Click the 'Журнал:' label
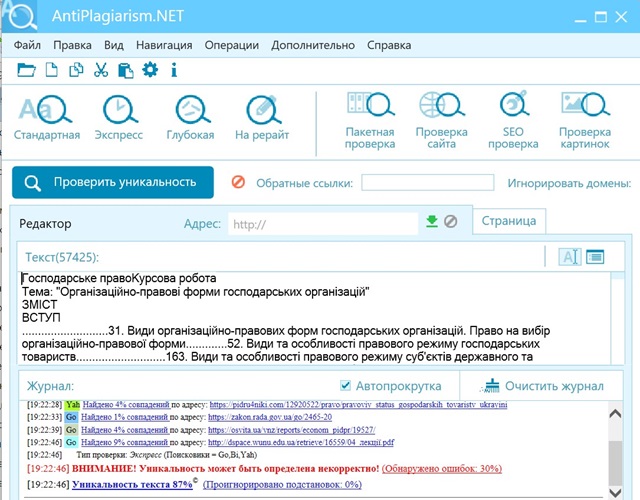Viewport: 640px width, 500px height. click(x=51, y=386)
